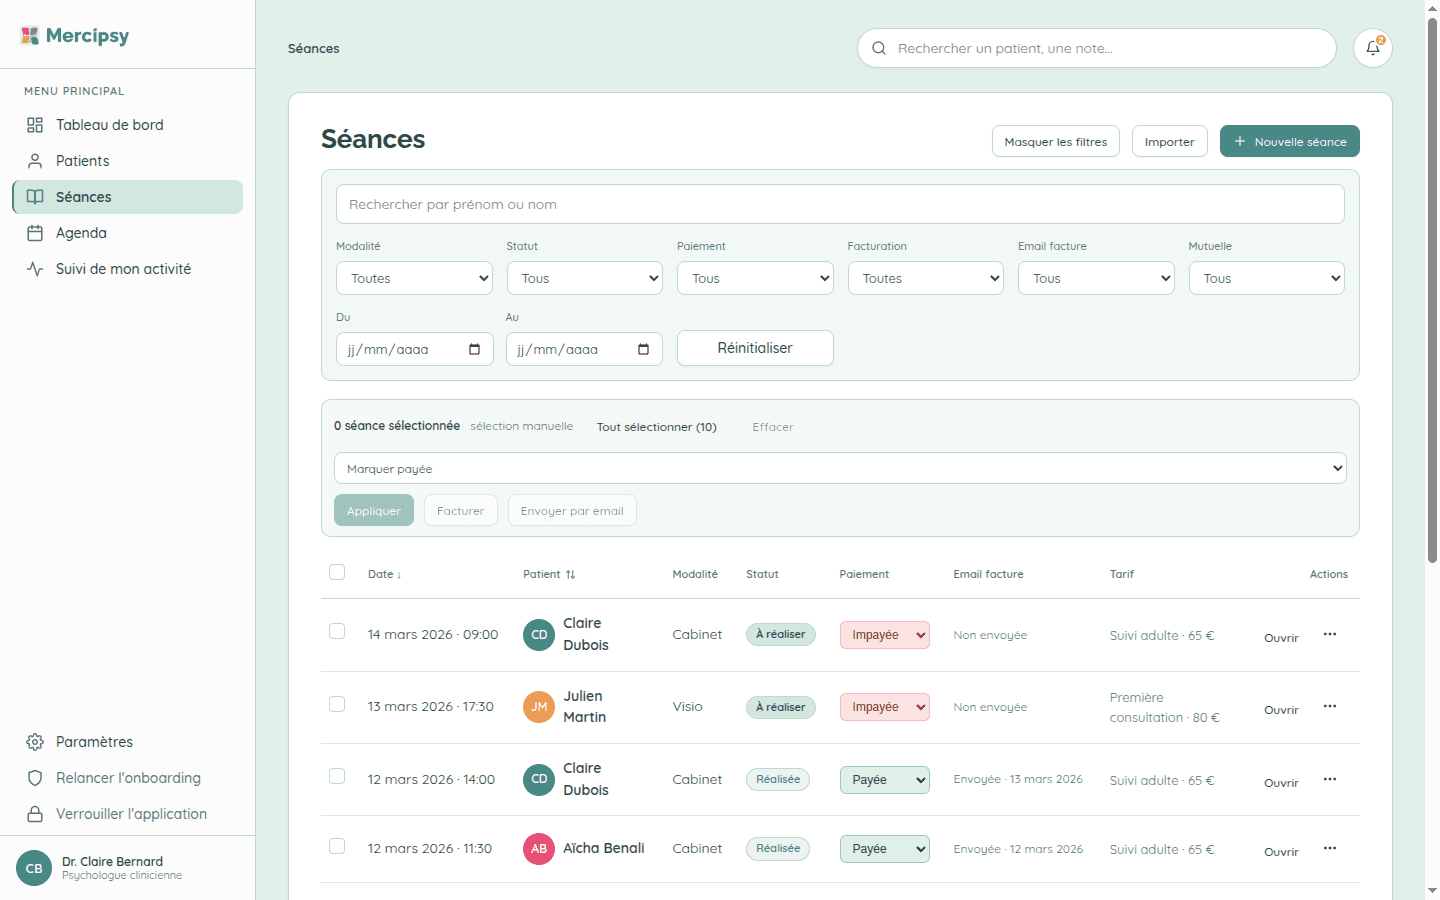Open the Email facture filter dropdown
1440x900 pixels.
pos(1097,278)
